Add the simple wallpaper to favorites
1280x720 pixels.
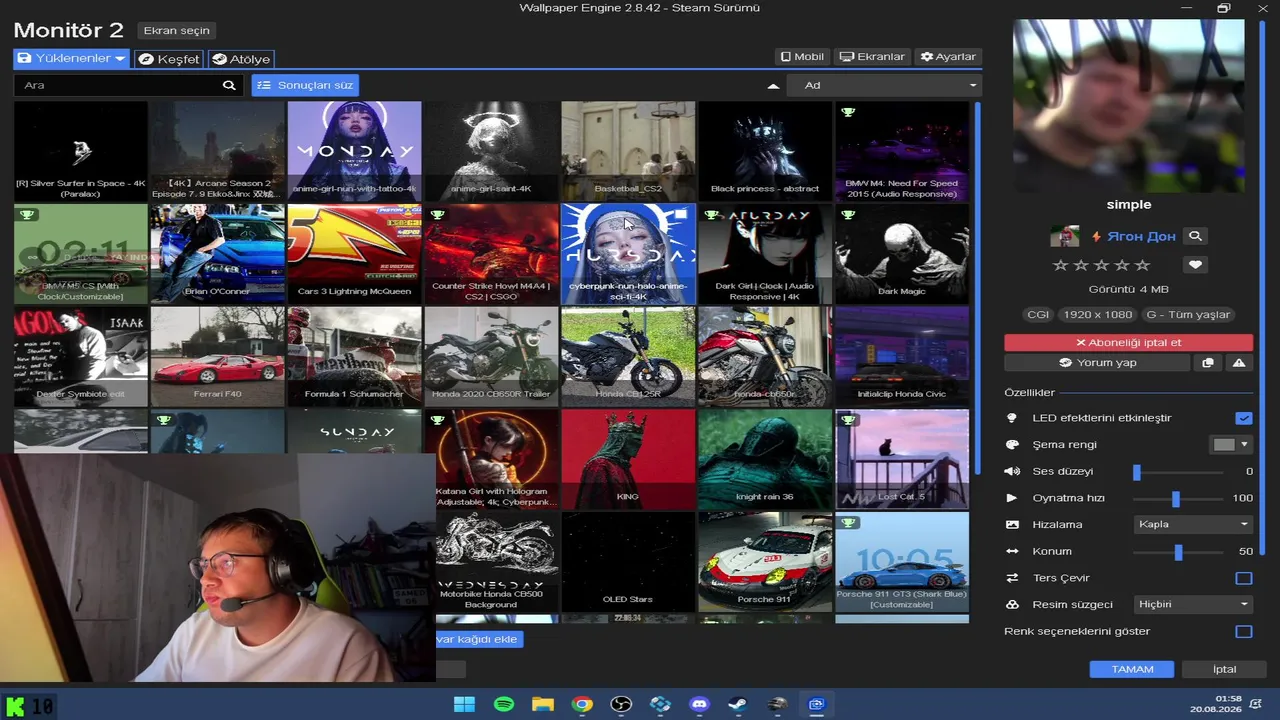point(1195,265)
